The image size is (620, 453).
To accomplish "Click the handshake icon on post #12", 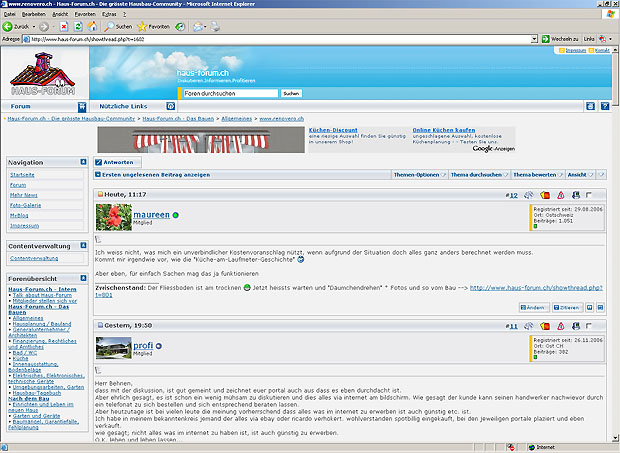I will point(529,195).
